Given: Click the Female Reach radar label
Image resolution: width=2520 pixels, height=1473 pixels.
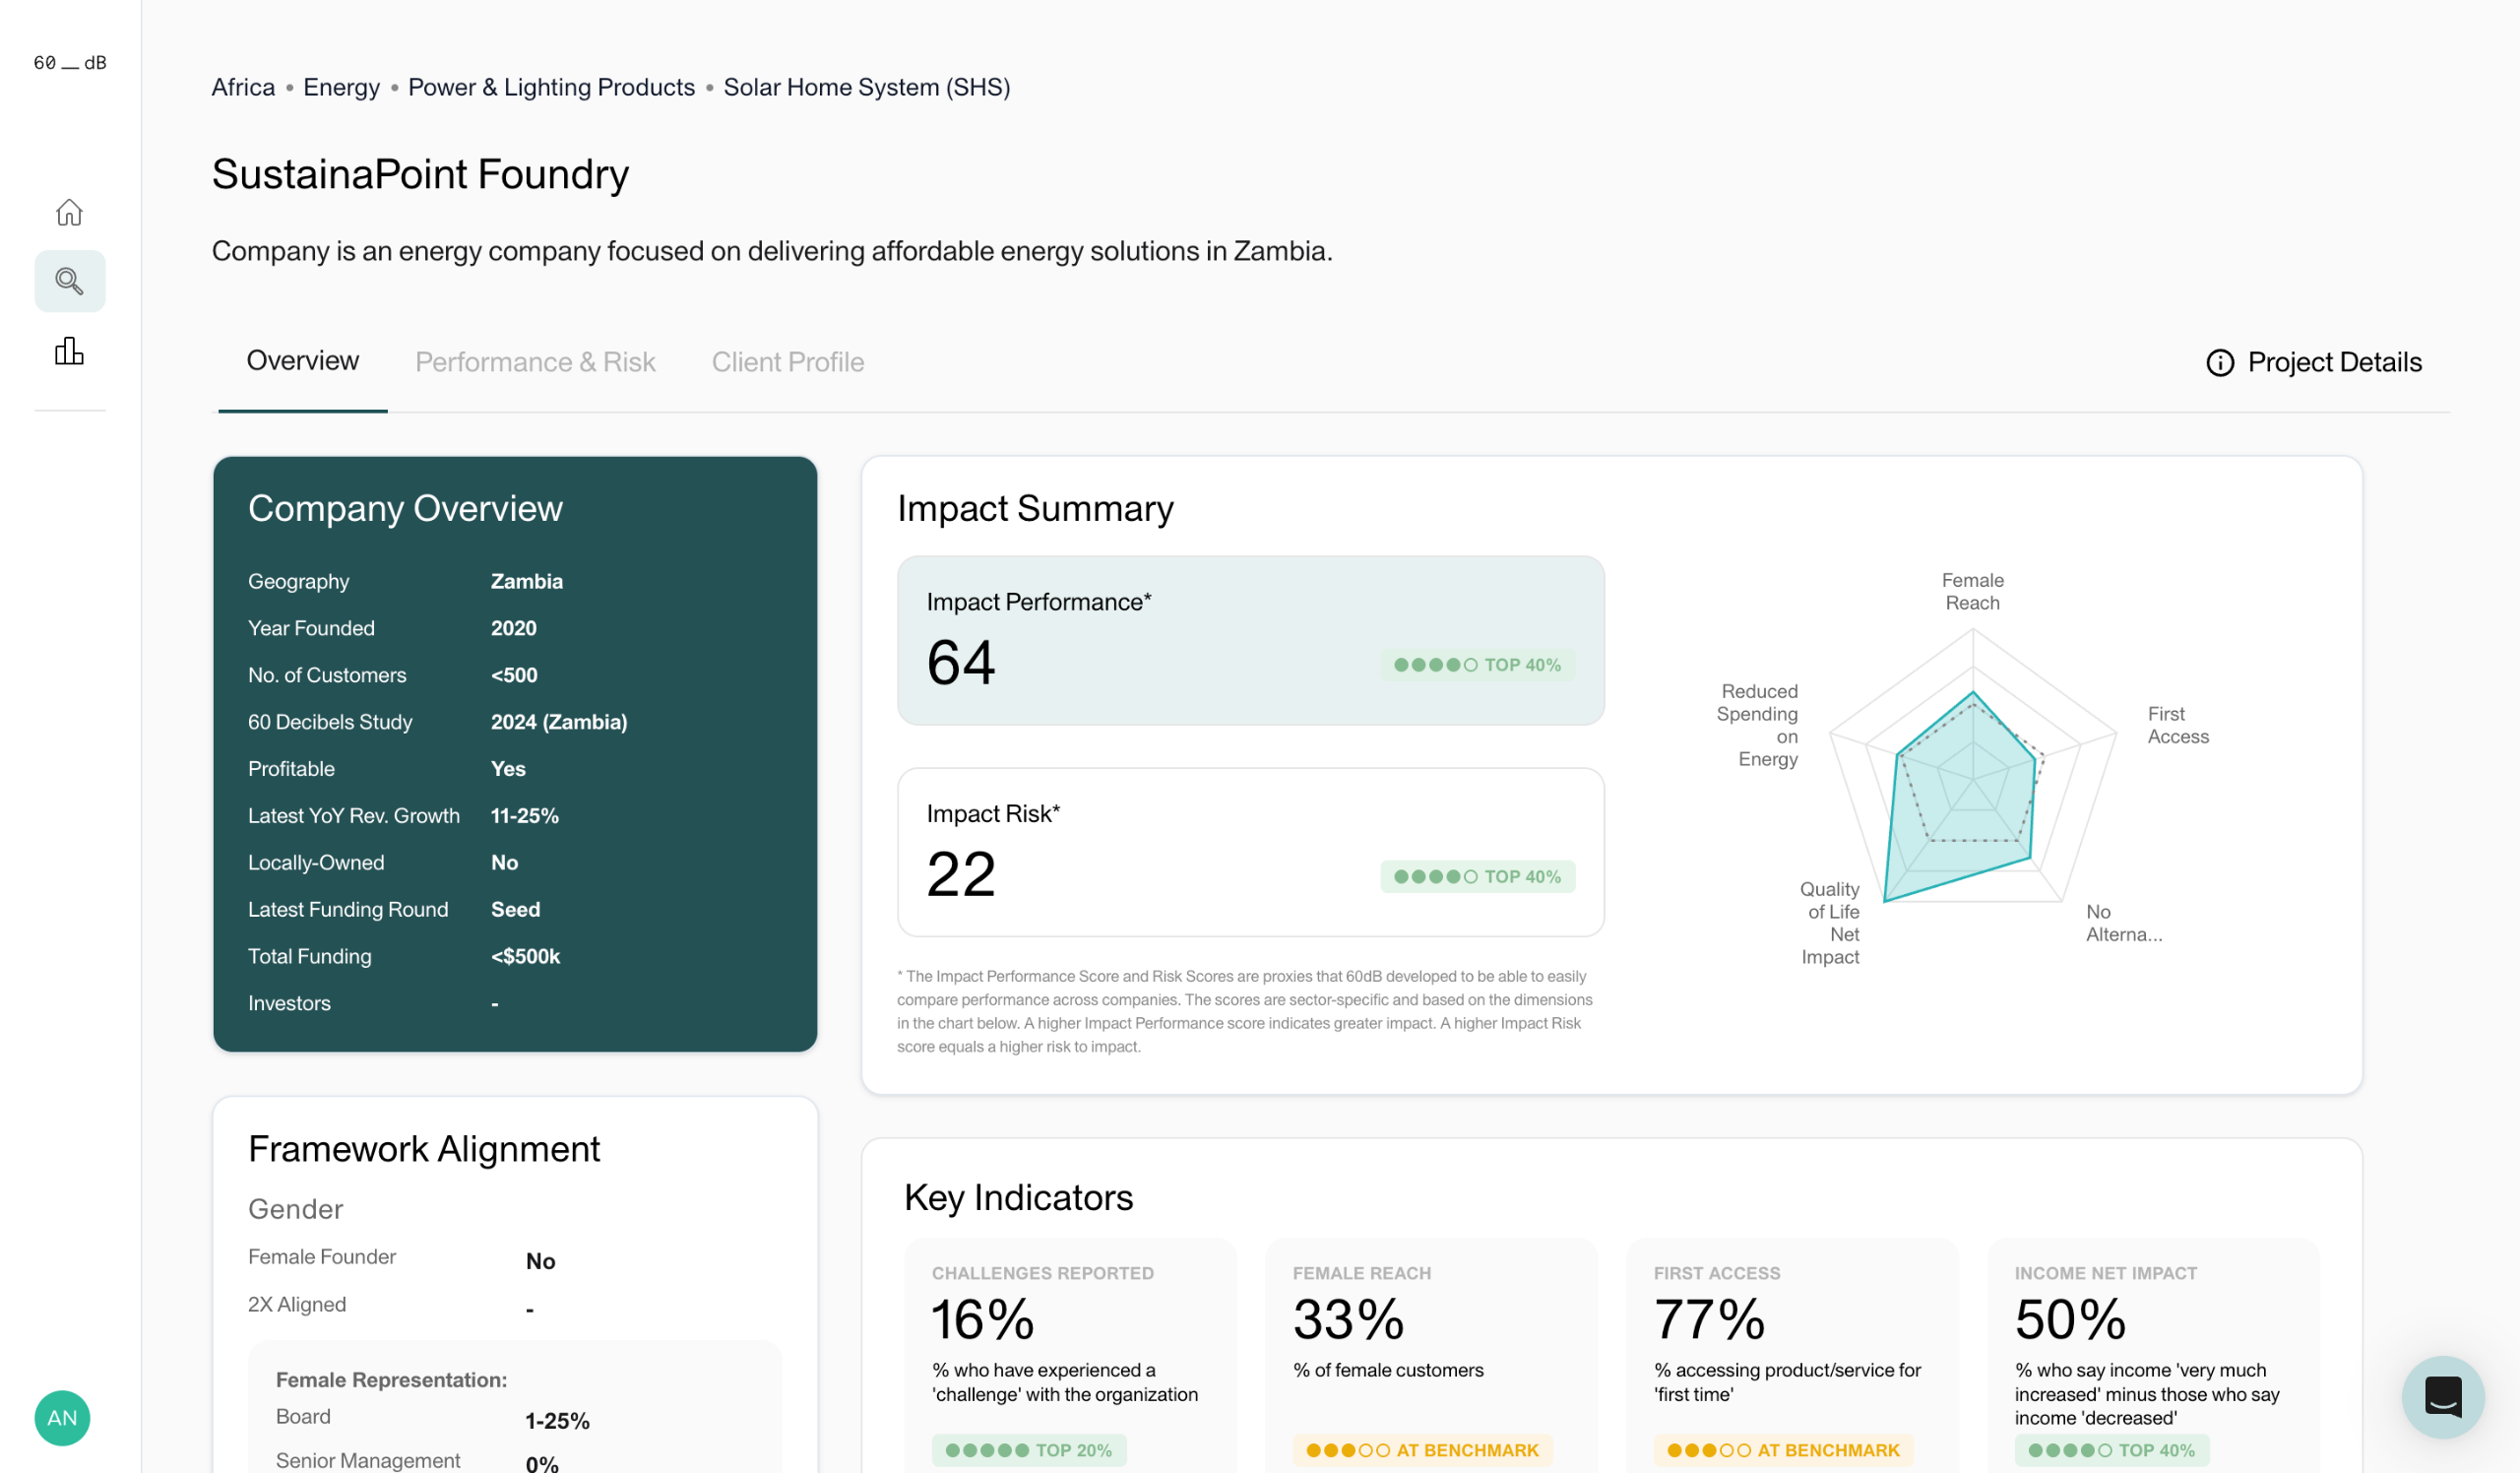Looking at the screenshot, I should 1972,591.
